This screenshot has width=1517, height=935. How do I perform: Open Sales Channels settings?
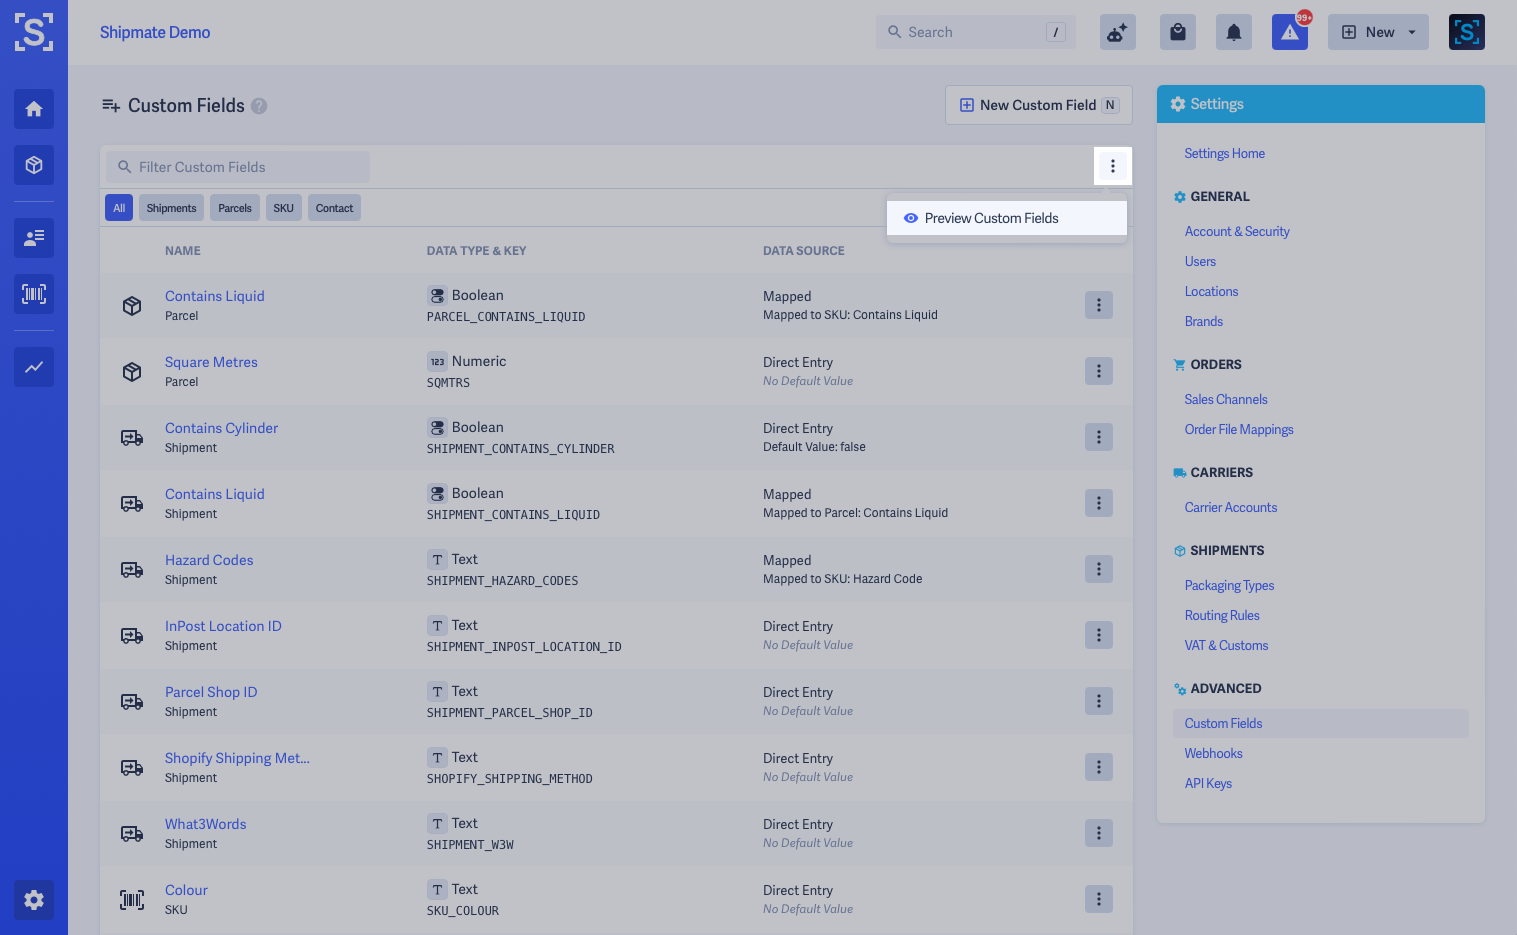click(1226, 399)
